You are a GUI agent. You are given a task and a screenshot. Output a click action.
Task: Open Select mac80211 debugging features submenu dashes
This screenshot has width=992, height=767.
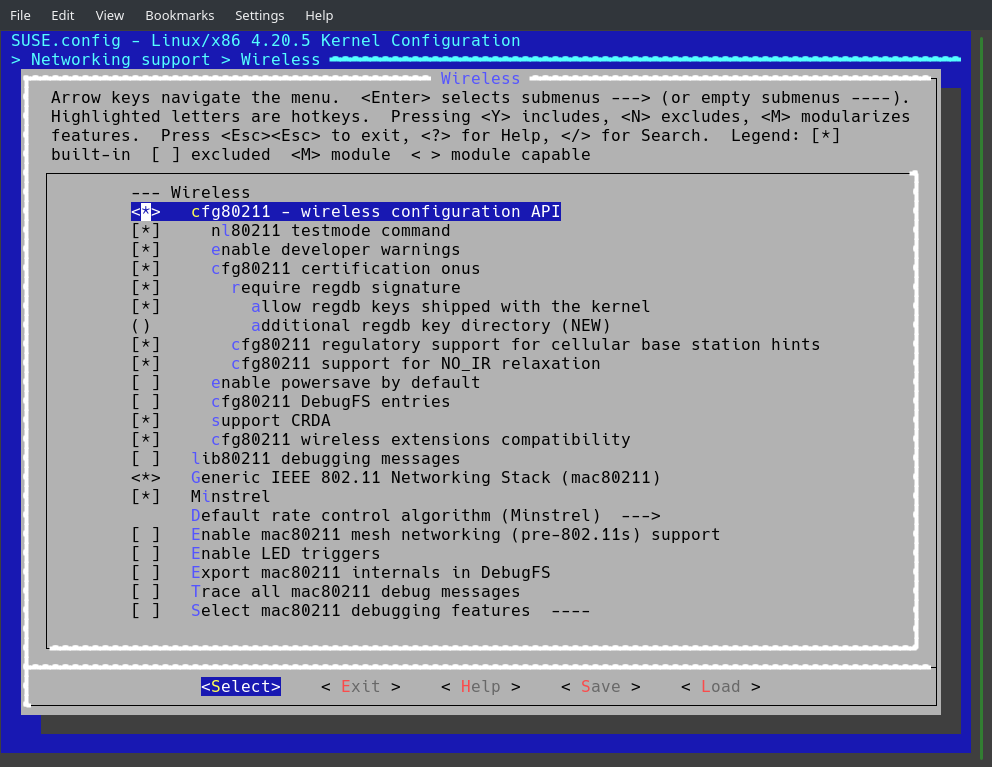[x=571, y=610]
